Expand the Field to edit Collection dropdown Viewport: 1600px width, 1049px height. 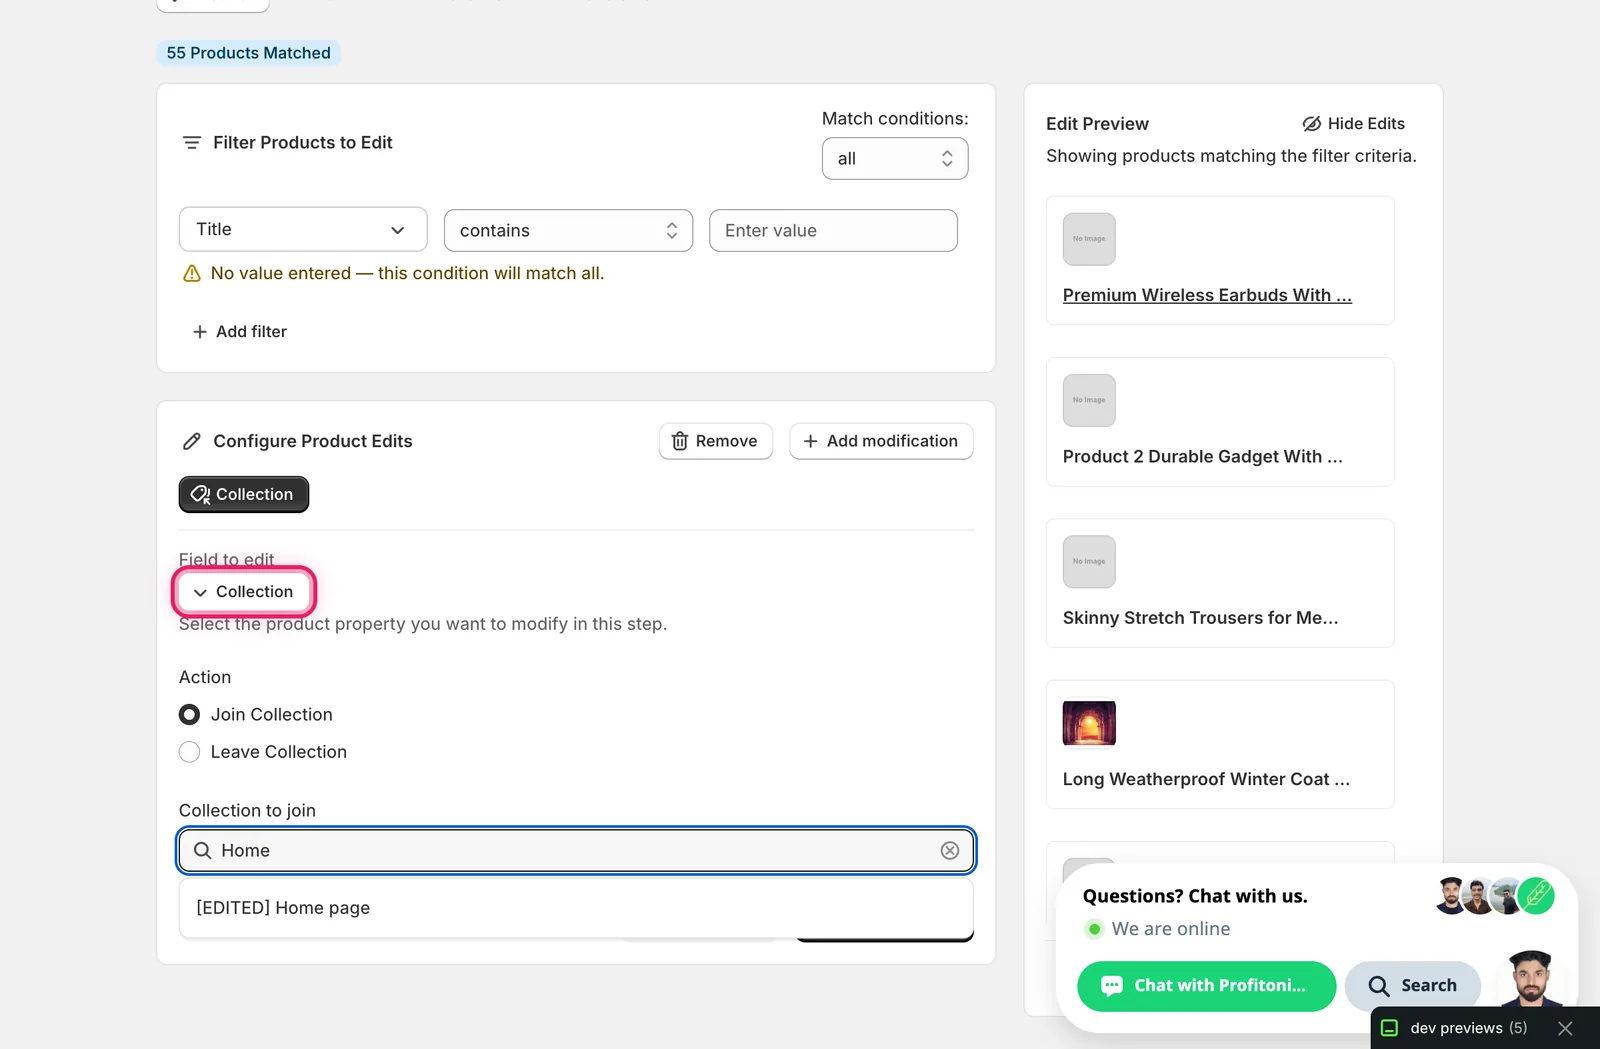(244, 592)
